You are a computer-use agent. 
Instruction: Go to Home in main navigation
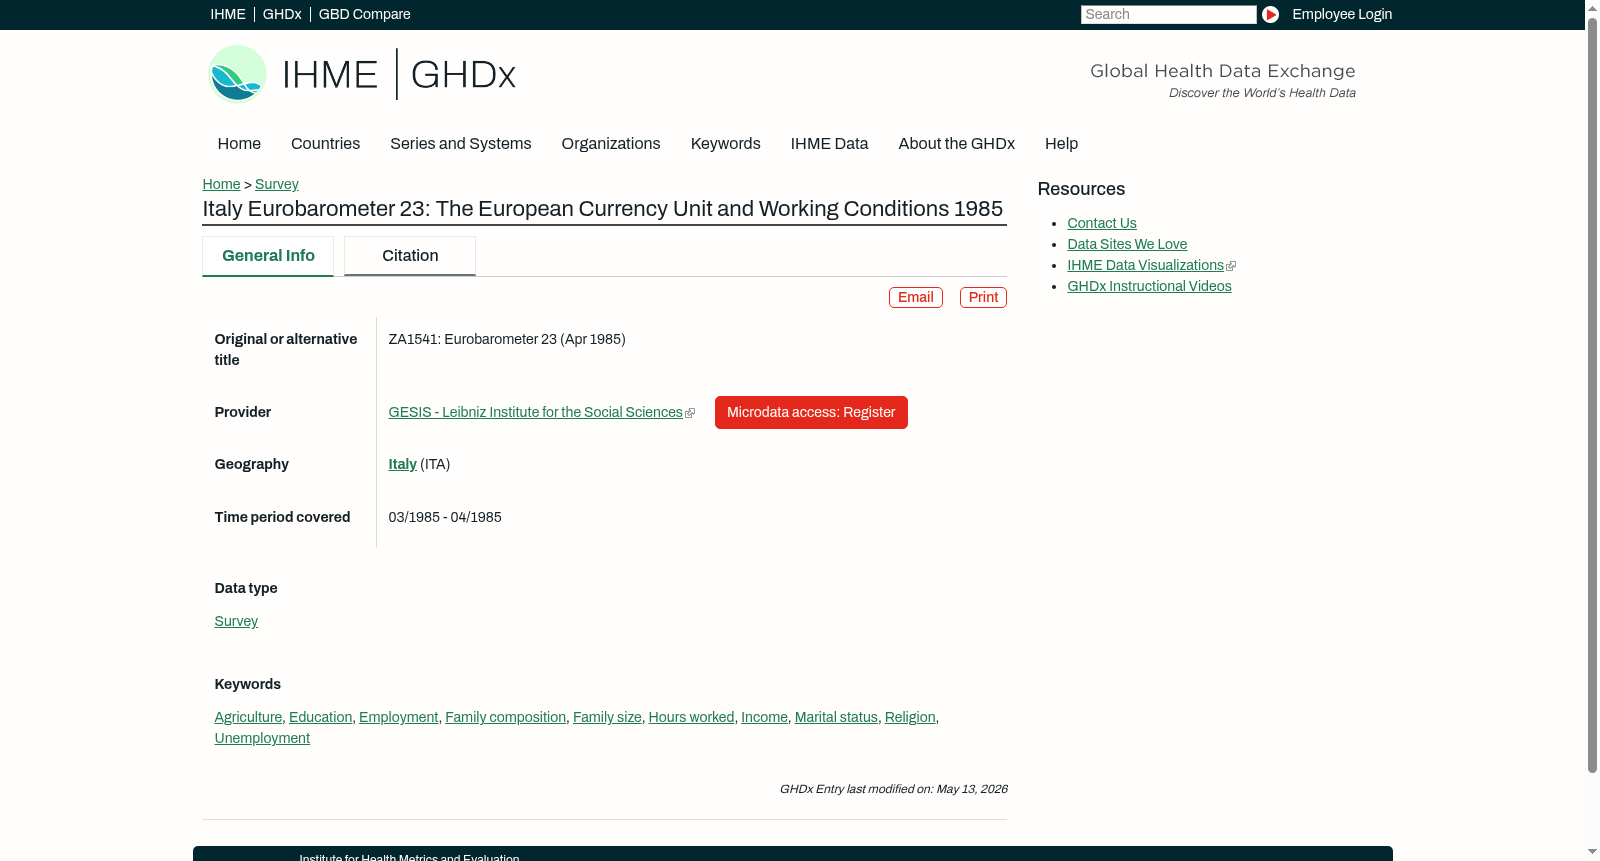239,144
